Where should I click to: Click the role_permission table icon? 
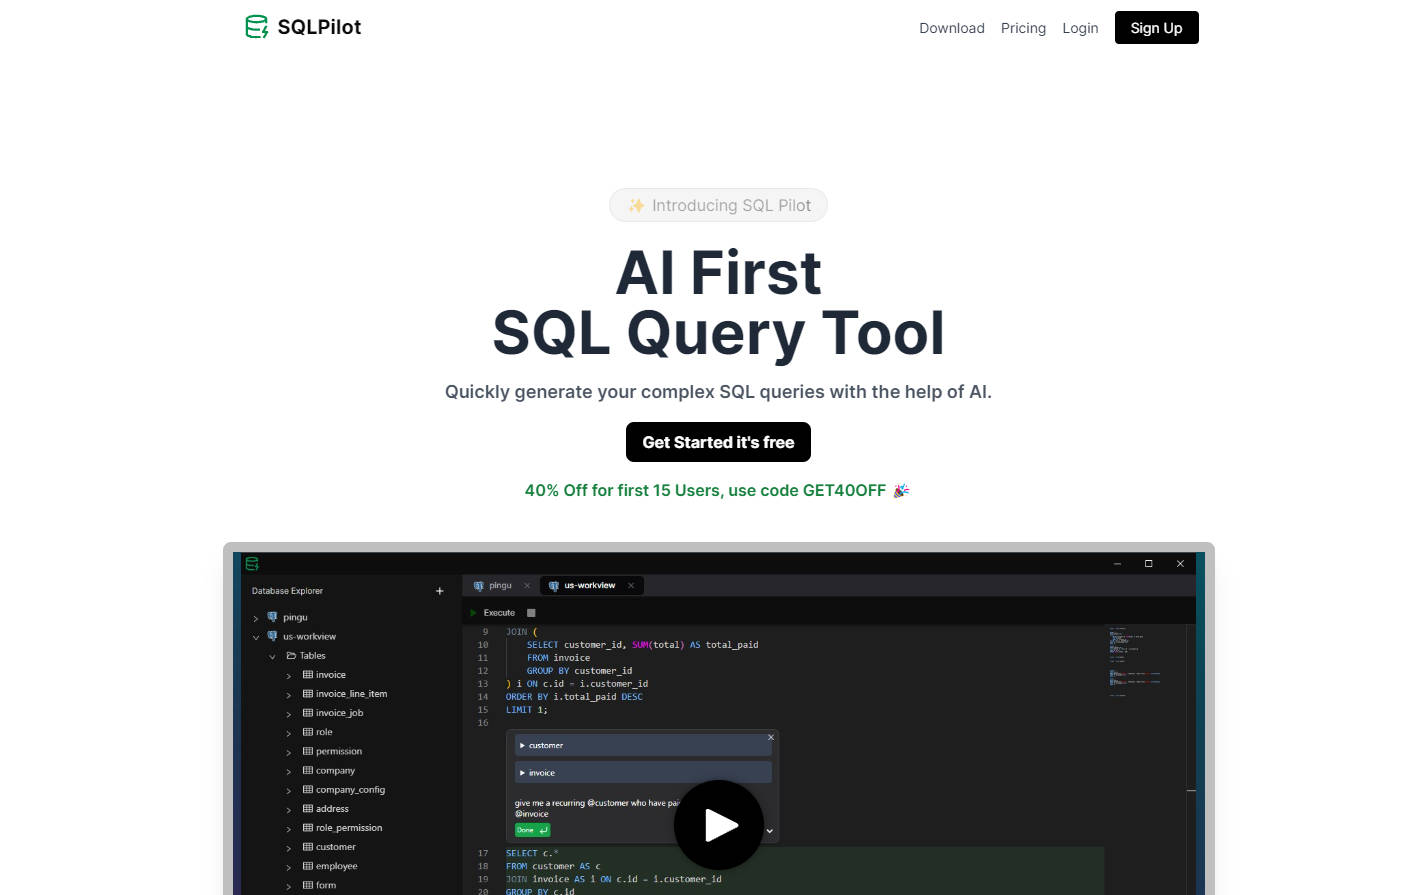coord(308,828)
